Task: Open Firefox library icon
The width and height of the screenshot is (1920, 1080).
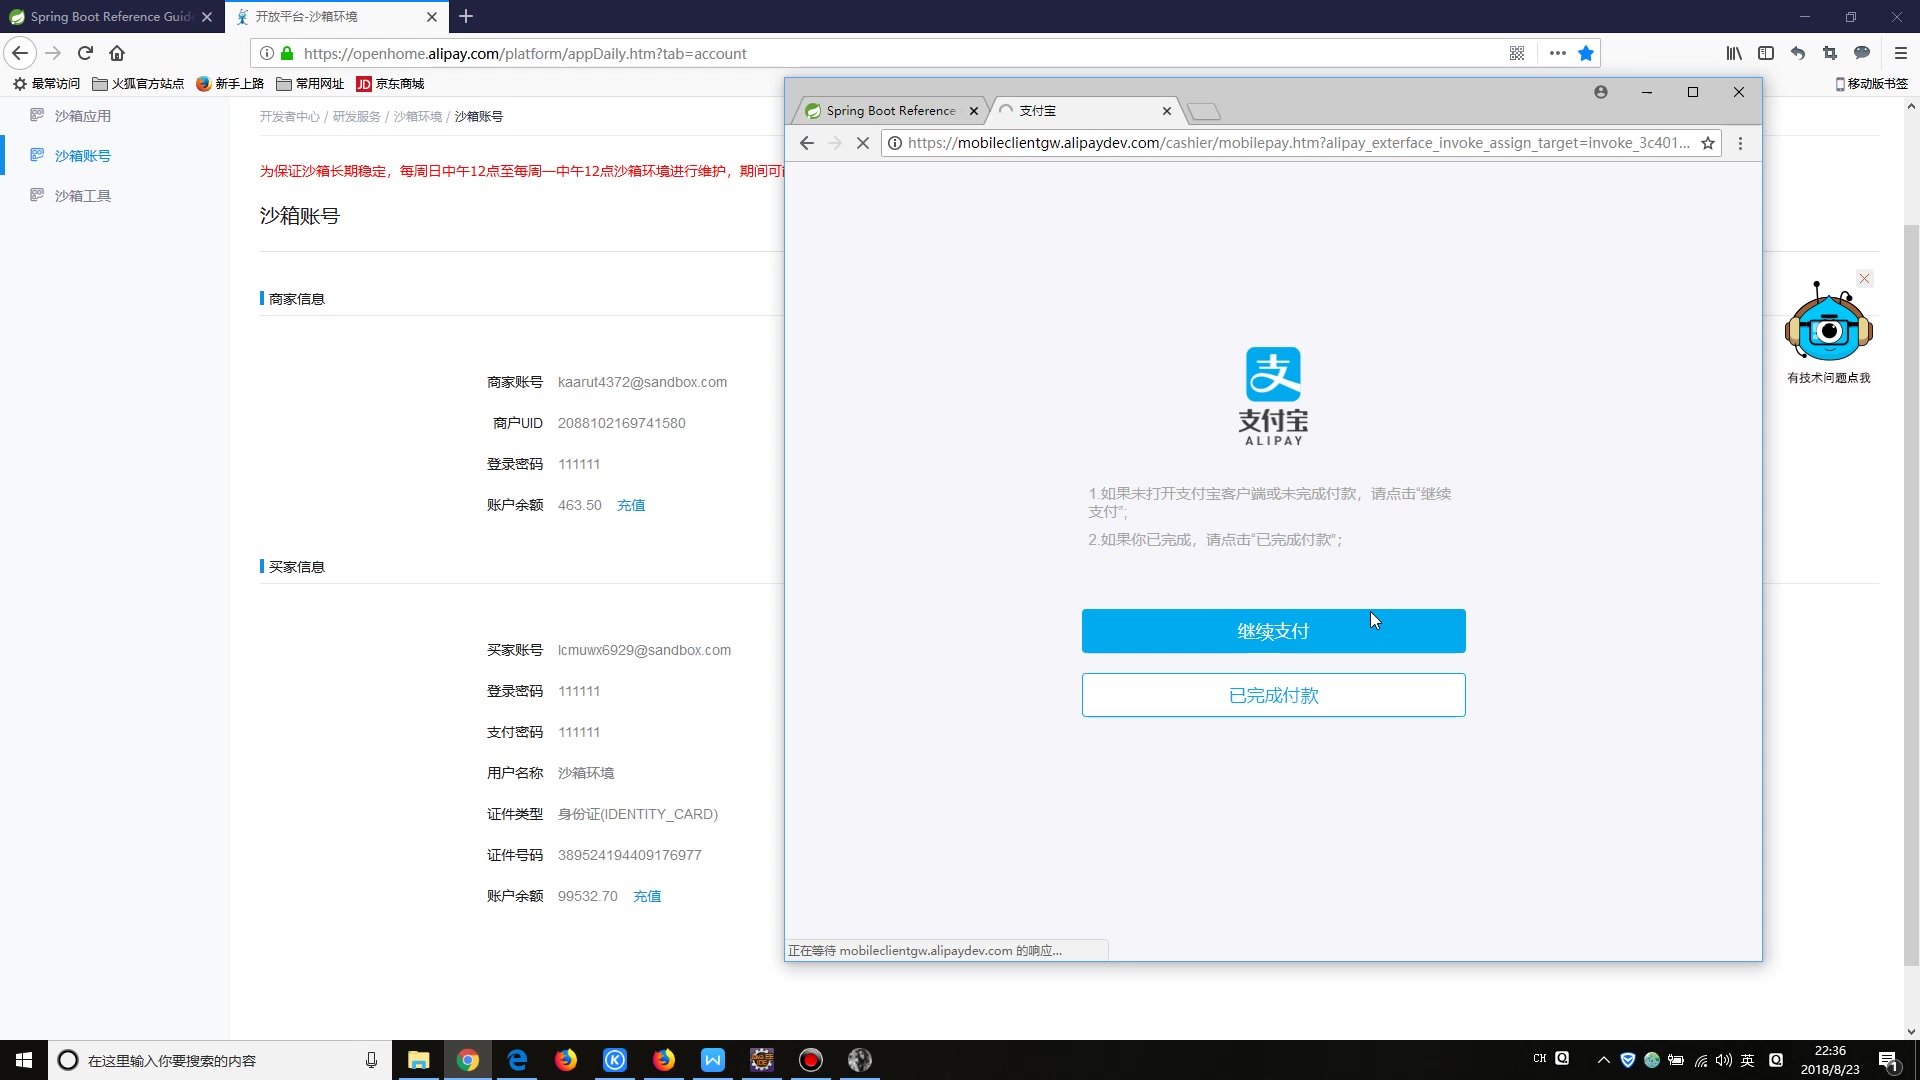Action: click(x=1734, y=53)
